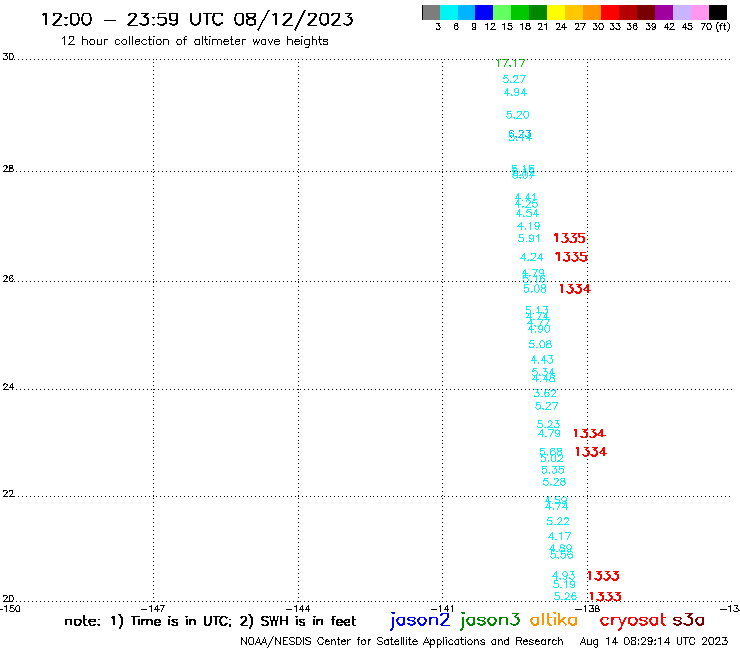Select the pink legend color swatch
Screen dimensions: 740x650
[700, 12]
